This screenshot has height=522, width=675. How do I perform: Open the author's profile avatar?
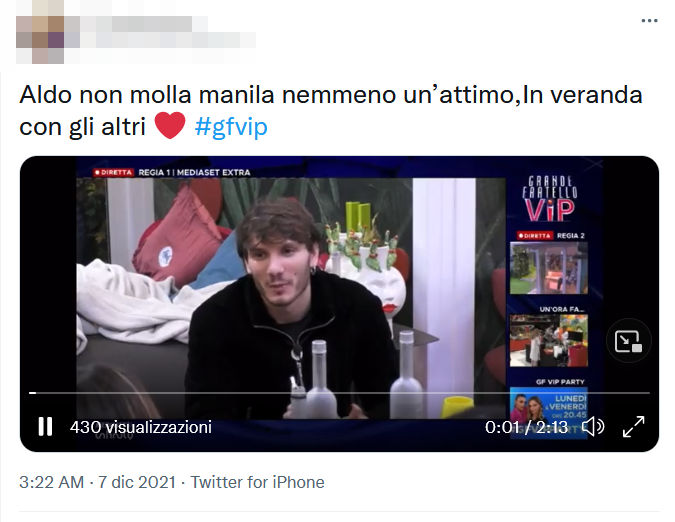(40, 31)
